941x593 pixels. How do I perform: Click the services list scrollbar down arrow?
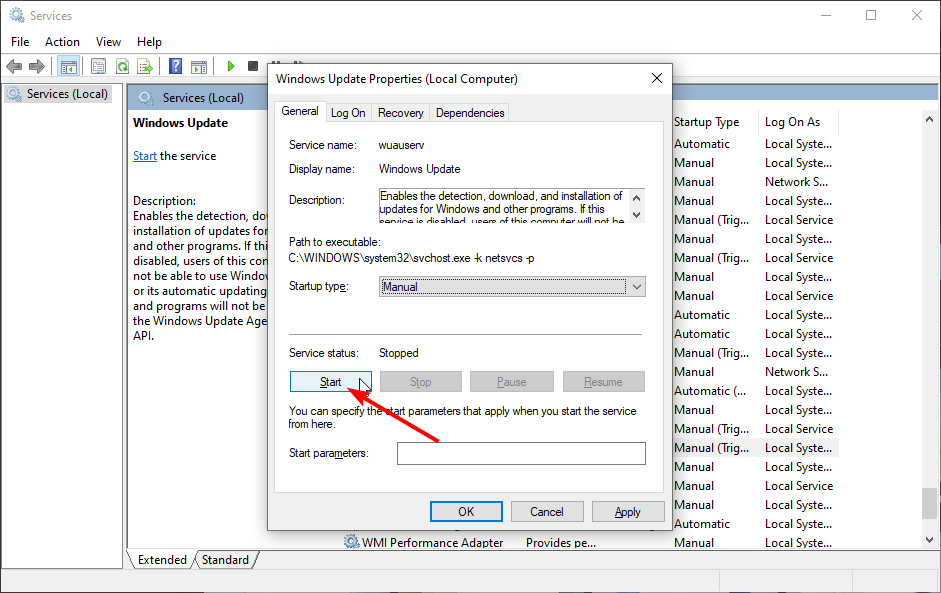click(930, 540)
